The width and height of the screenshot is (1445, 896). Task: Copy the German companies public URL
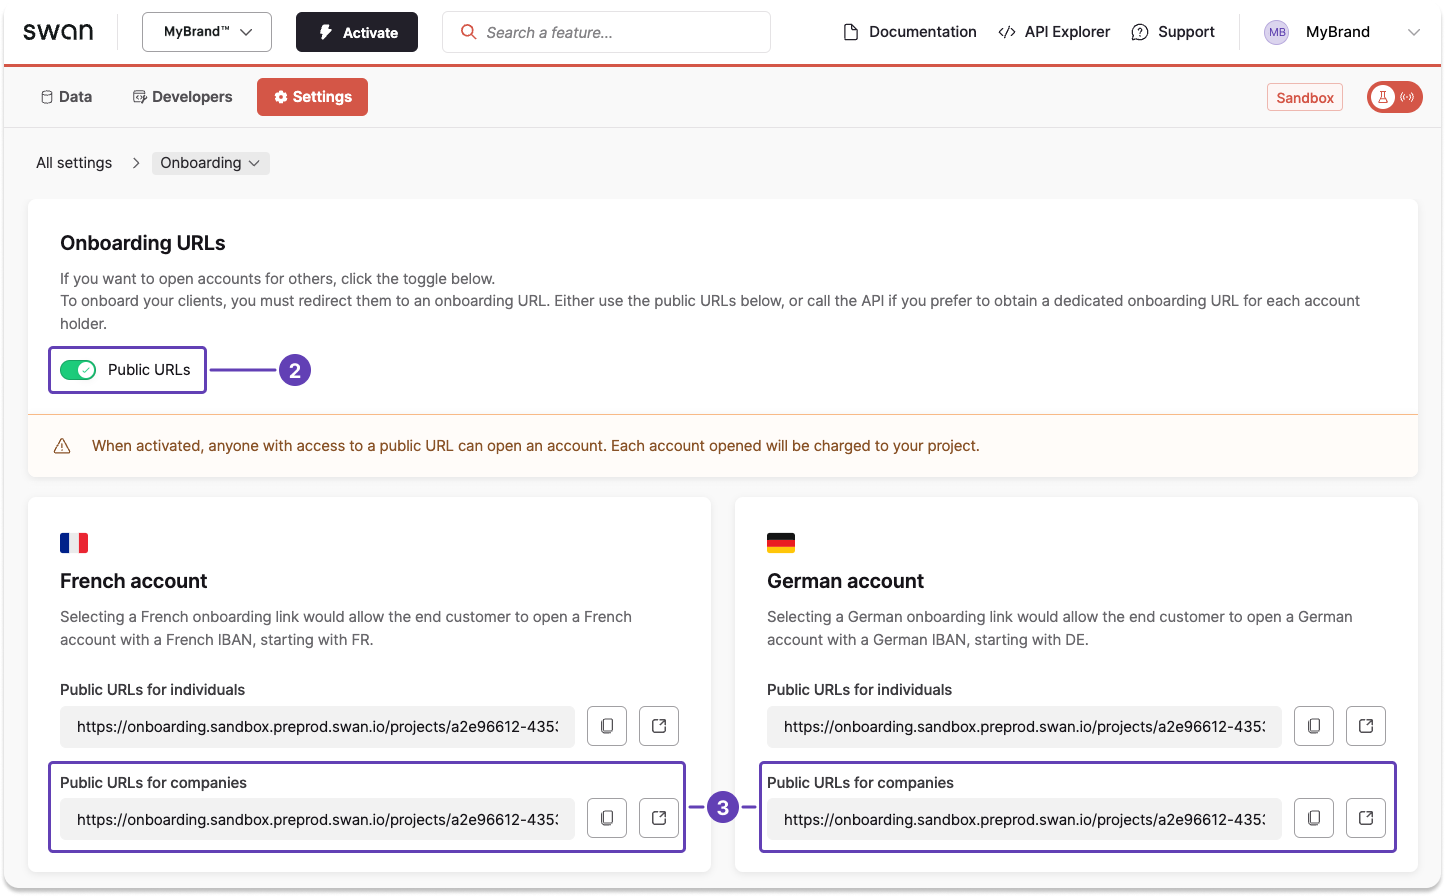coord(1313,818)
